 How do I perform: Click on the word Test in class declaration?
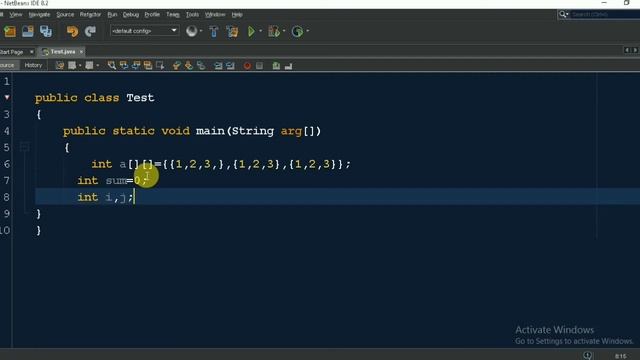tap(140, 98)
